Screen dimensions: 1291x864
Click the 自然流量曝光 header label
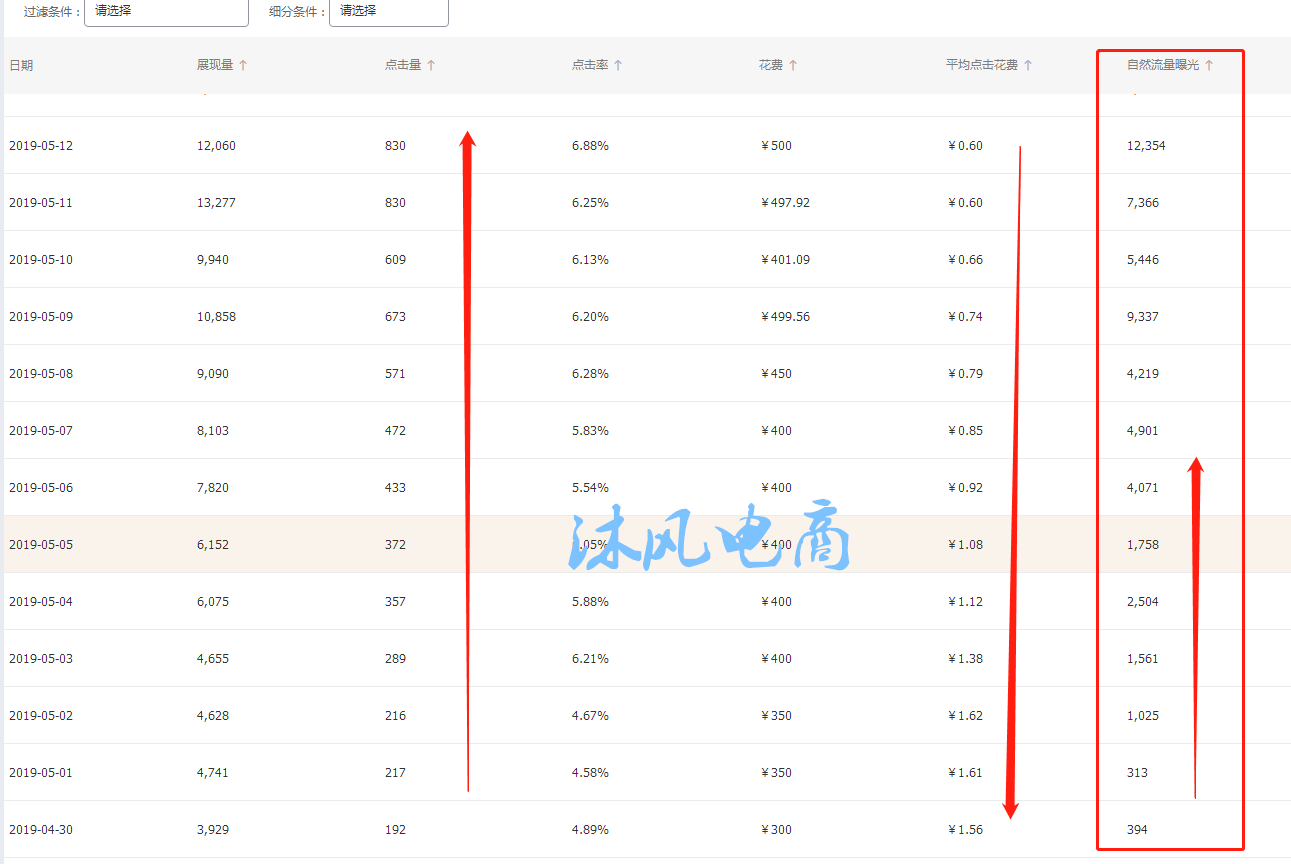pyautogui.click(x=1163, y=65)
